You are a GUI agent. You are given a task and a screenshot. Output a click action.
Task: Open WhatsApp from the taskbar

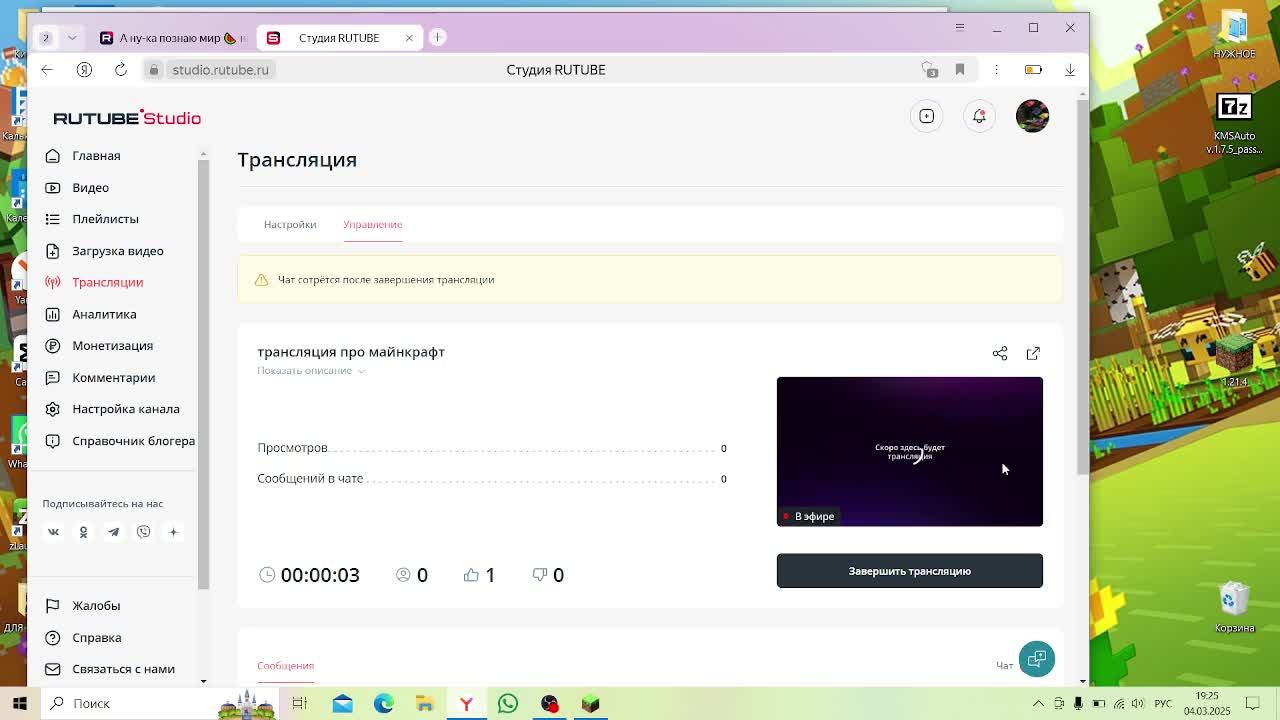[507, 704]
